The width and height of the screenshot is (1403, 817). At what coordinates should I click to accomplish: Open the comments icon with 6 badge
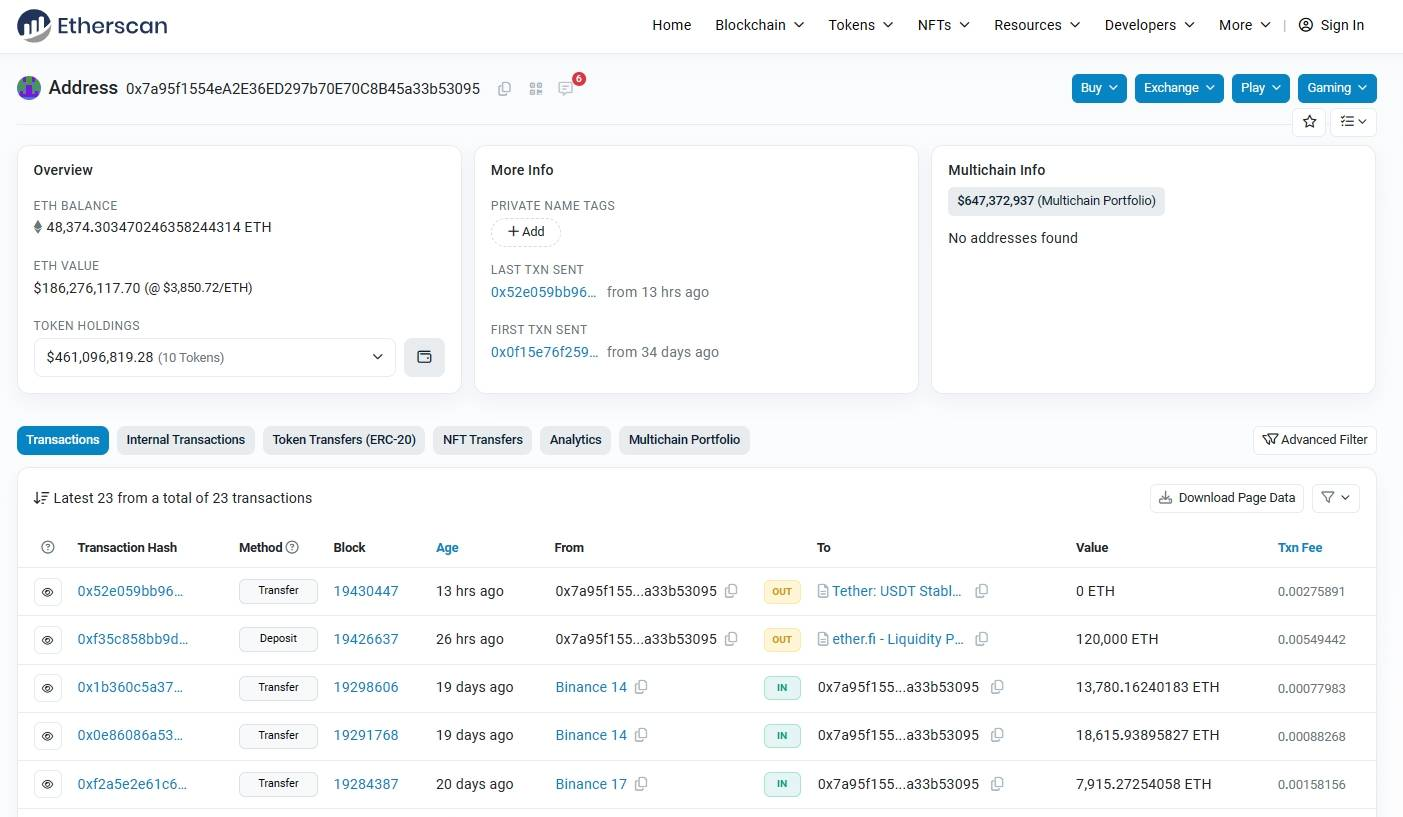566,89
